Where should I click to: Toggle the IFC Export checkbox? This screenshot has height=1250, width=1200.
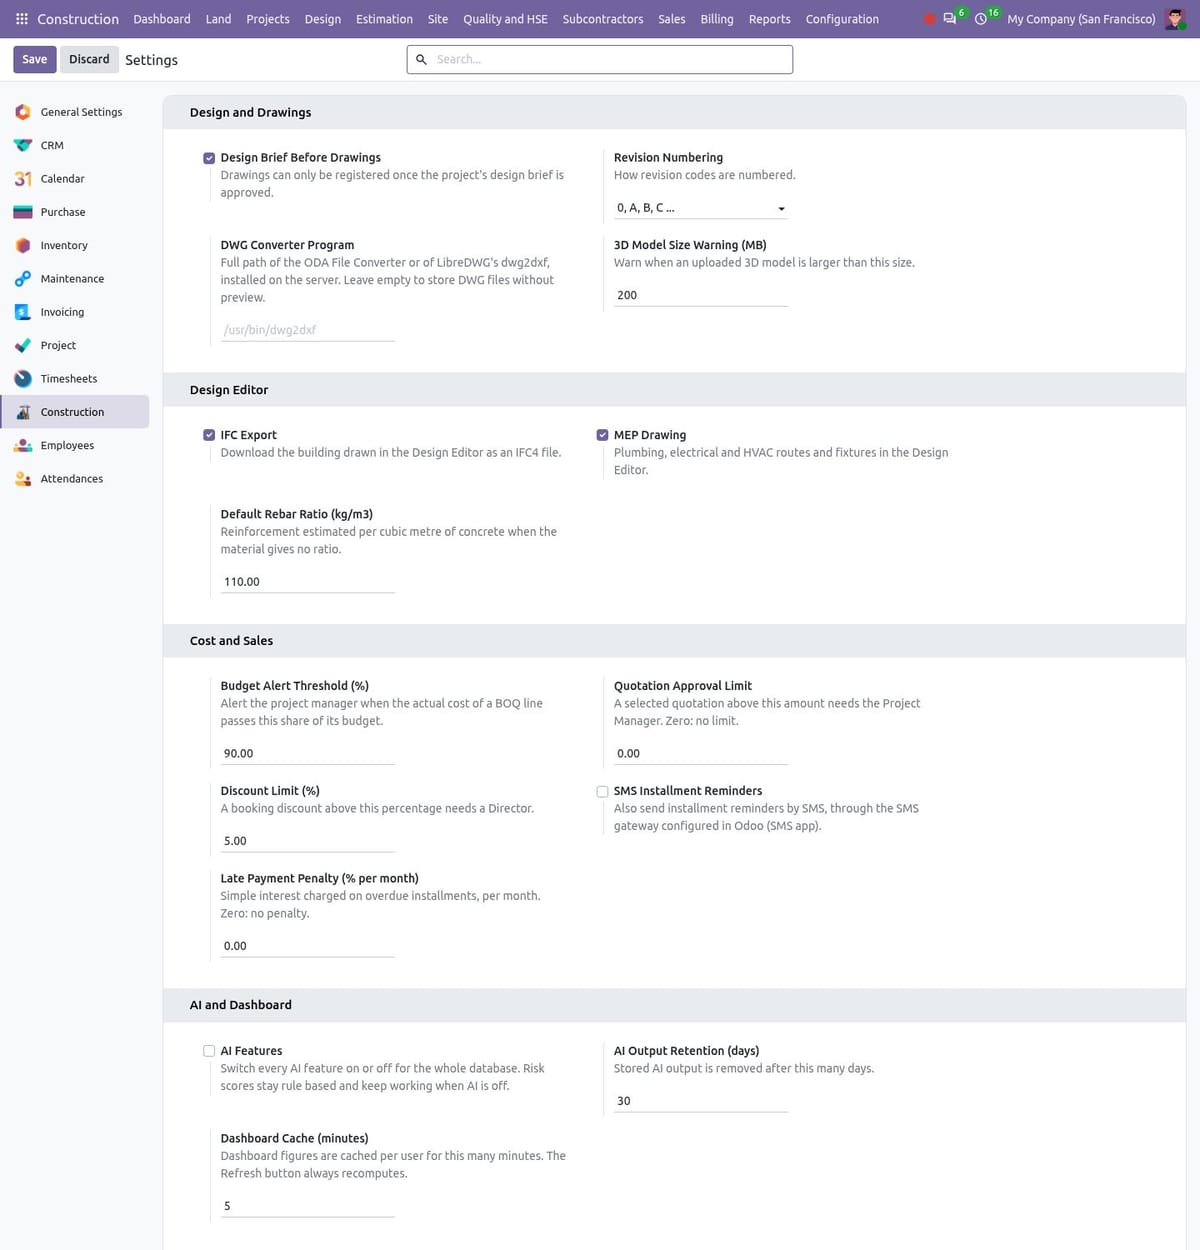click(209, 435)
